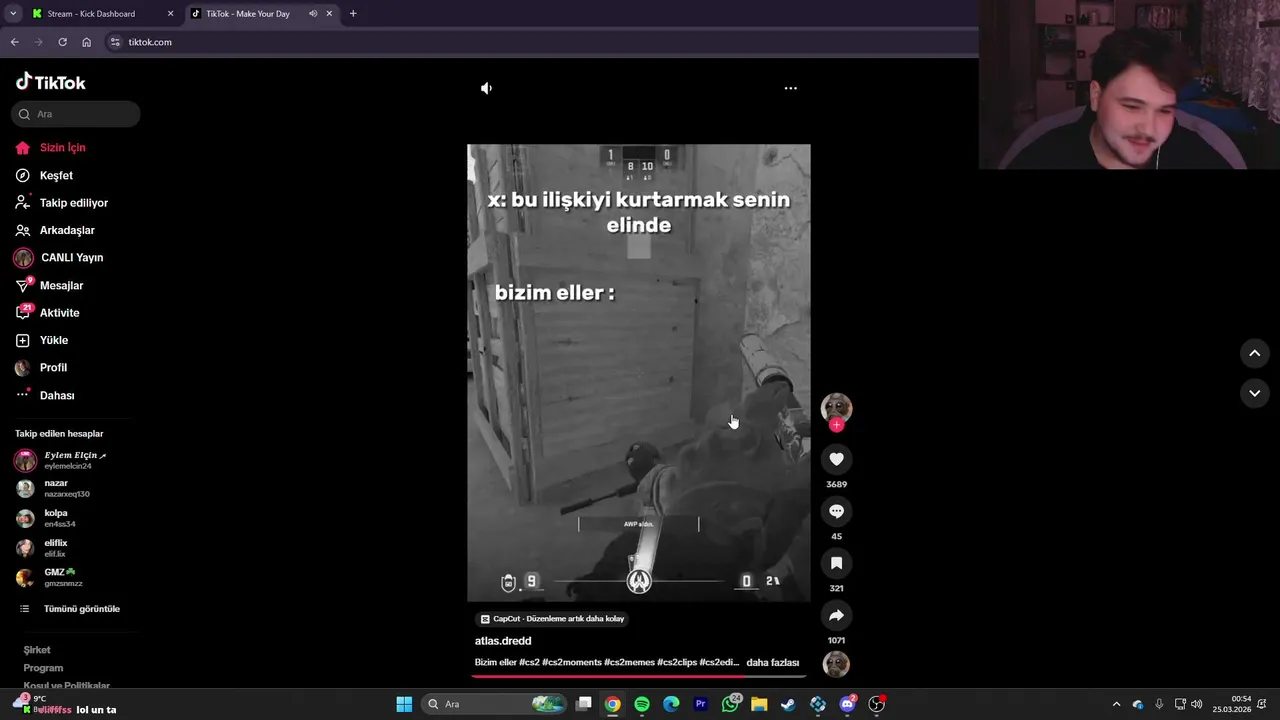Click the tiktok.com address bar
Screen dimensions: 1280x720
(x=540, y=42)
